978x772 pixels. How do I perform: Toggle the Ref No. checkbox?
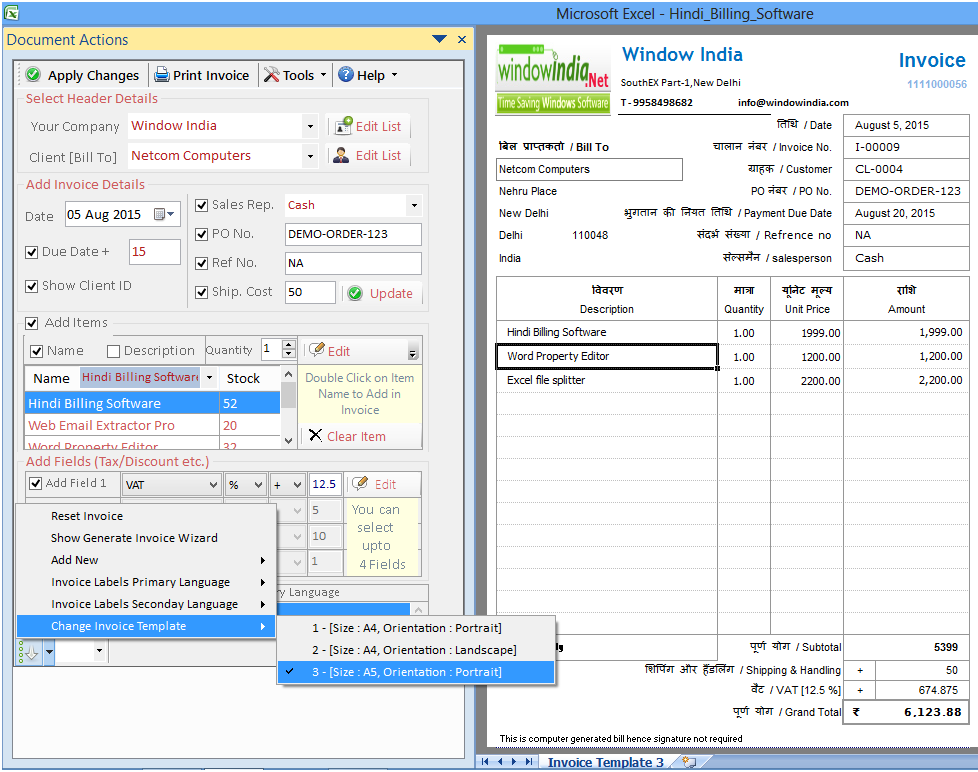(x=201, y=263)
